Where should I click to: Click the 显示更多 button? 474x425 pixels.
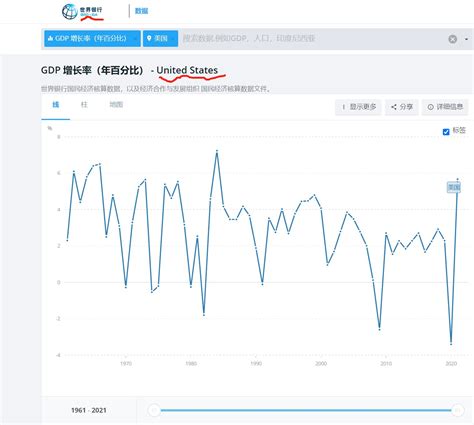pos(358,107)
